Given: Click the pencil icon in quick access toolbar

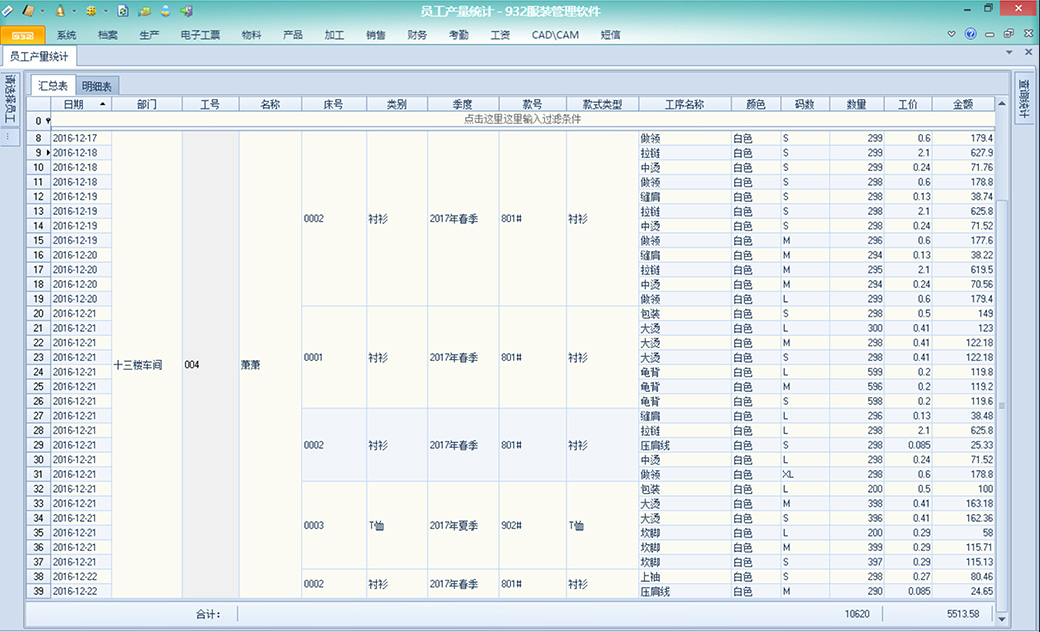Looking at the screenshot, I should [9, 10].
